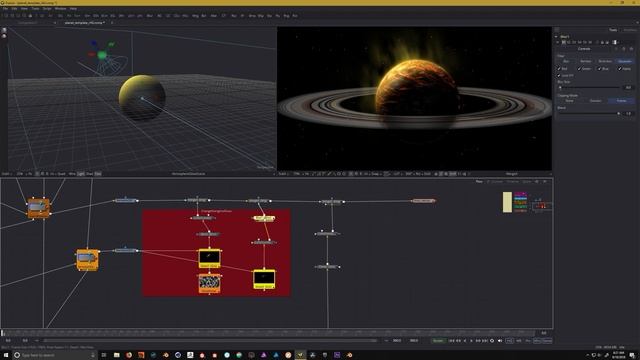
Task: Add a Rsz resize tool from the toolbar
Action: [x=234, y=16]
